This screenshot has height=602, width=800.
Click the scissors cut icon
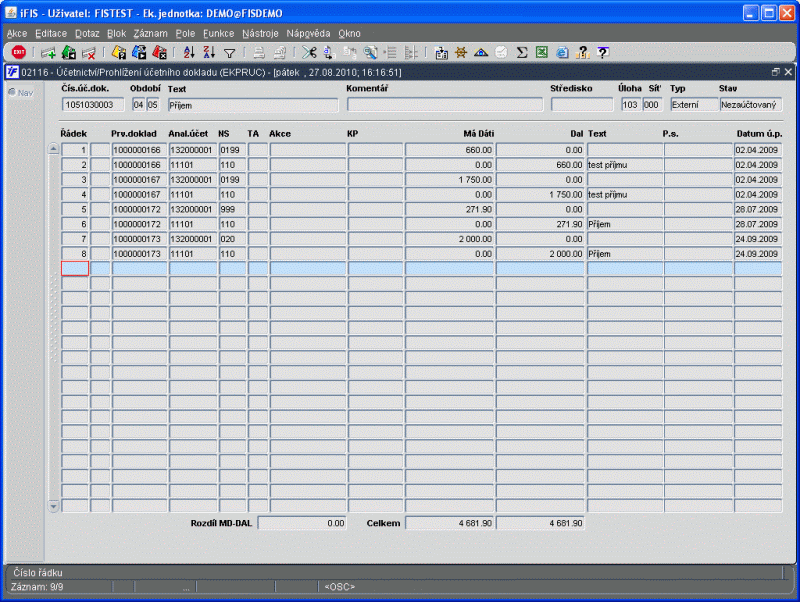[x=309, y=53]
